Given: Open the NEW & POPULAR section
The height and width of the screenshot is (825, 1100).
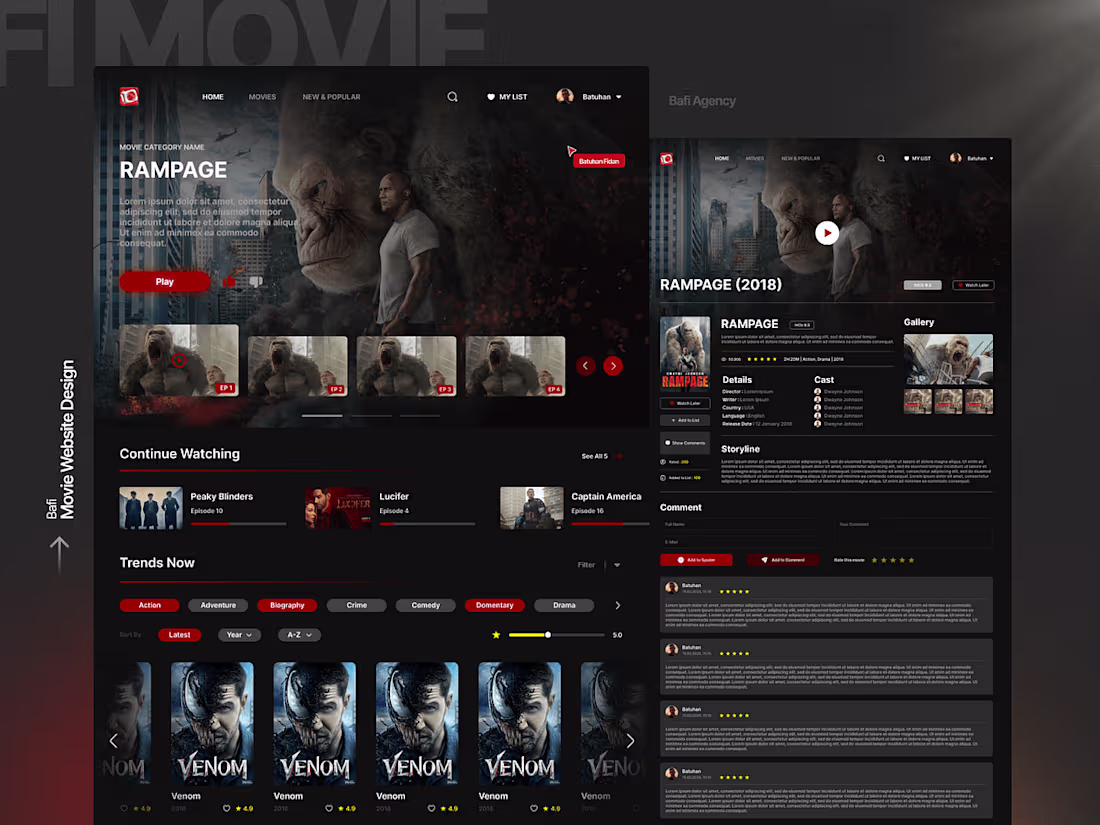Looking at the screenshot, I should click(x=331, y=96).
